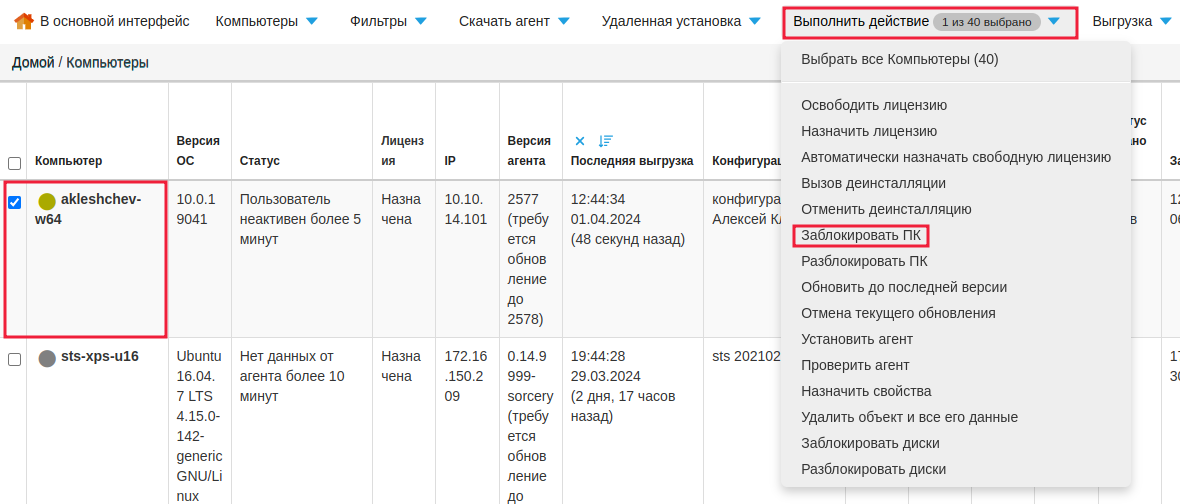Select Выбрать все Компьютеры (40)
This screenshot has width=1180, height=504.
[899, 60]
